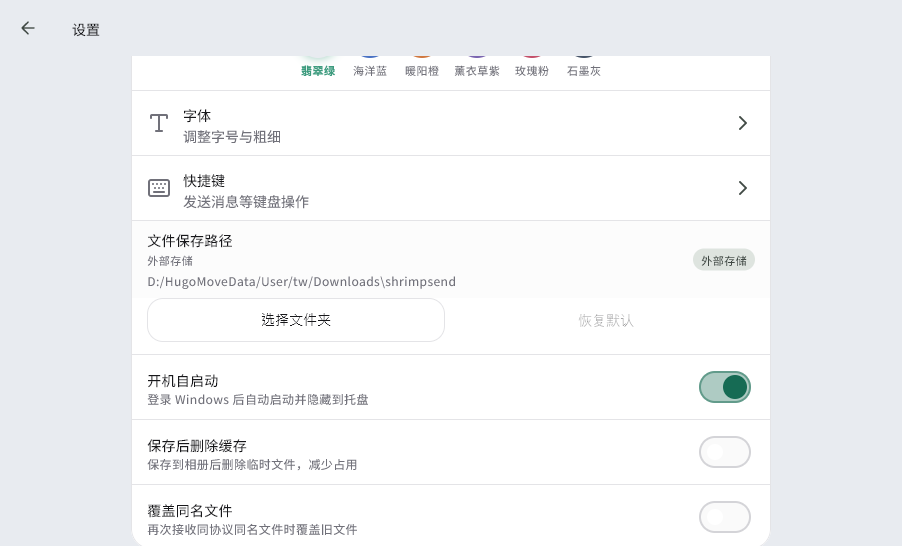The width and height of the screenshot is (902, 546).
Task: Expand the 快捷键 row chevron
Action: click(743, 188)
